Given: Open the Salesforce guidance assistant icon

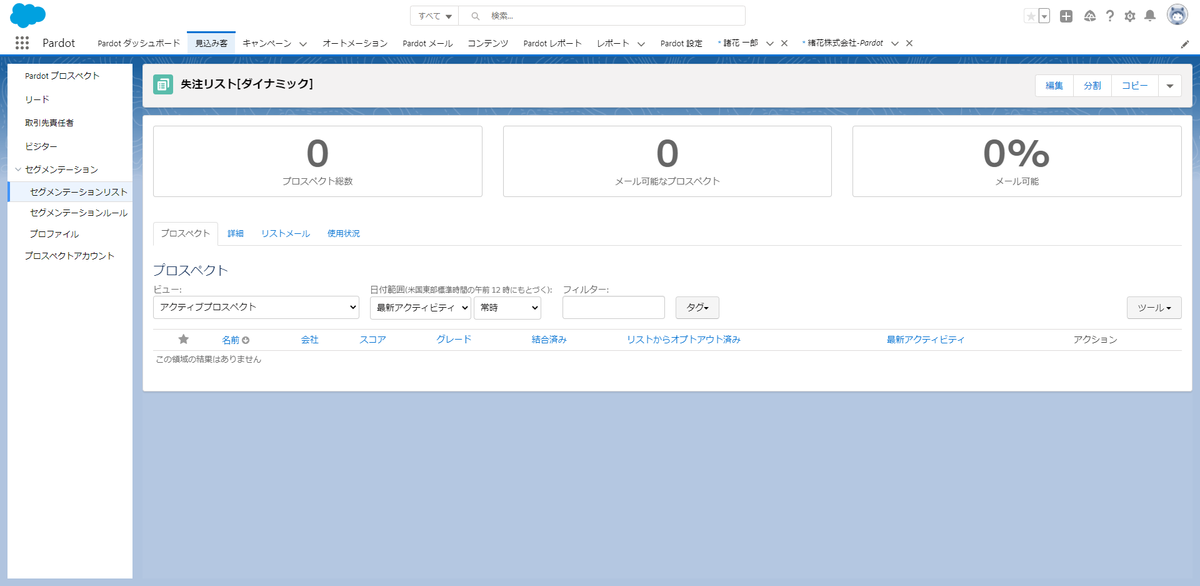Looking at the screenshot, I should click(1089, 15).
